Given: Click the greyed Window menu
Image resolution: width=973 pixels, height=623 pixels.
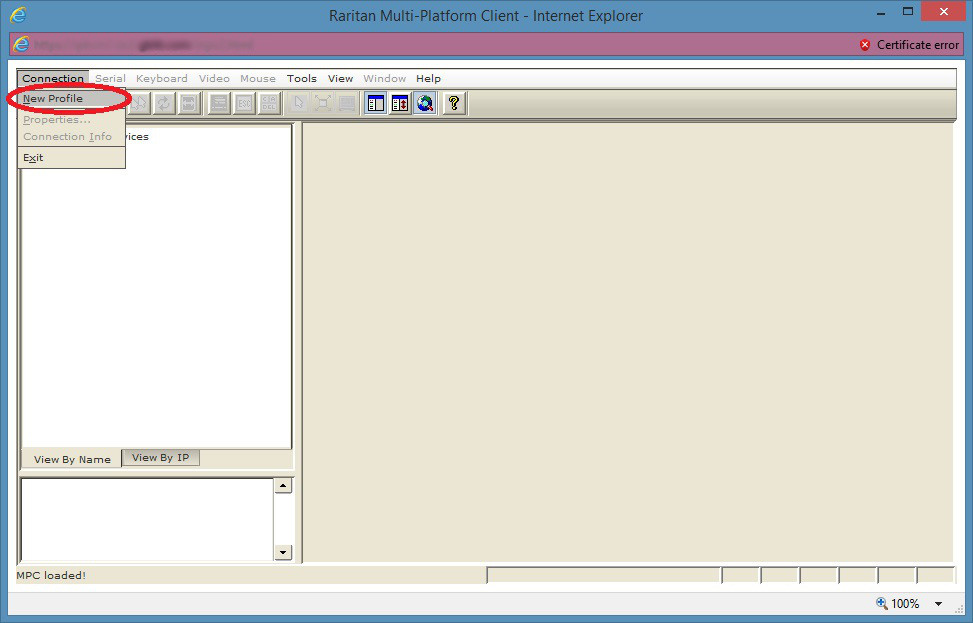Looking at the screenshot, I should [384, 78].
